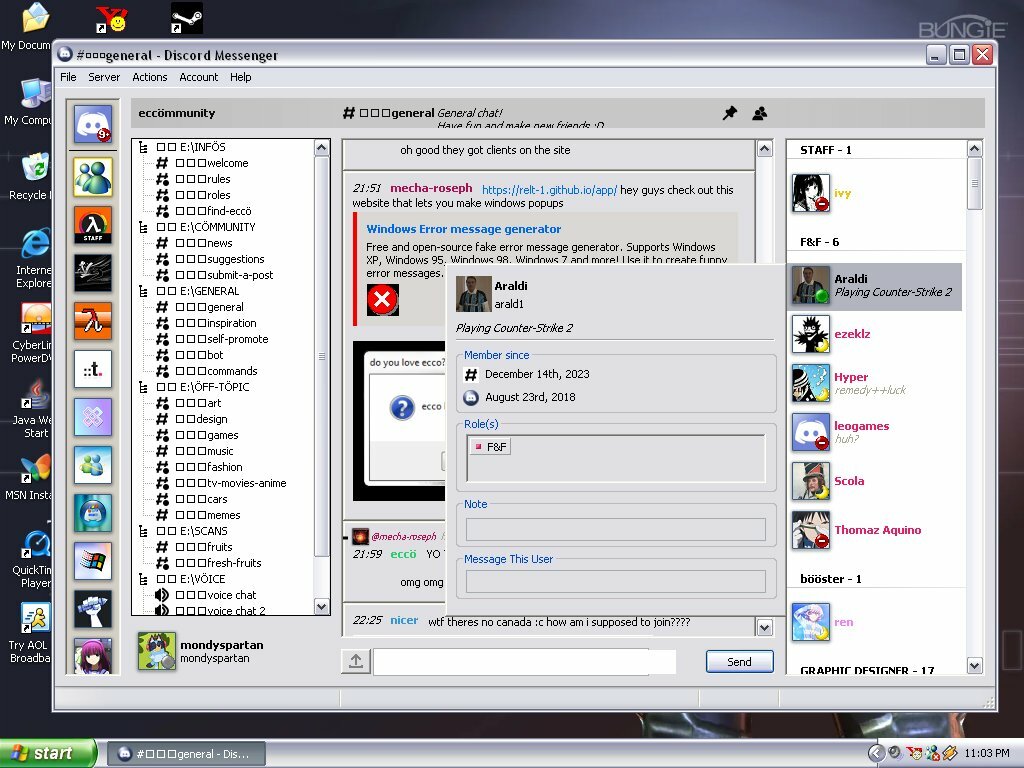This screenshot has width=1024, height=768.
Task: Click the Discord Messenger taskbar button
Action: (186, 754)
